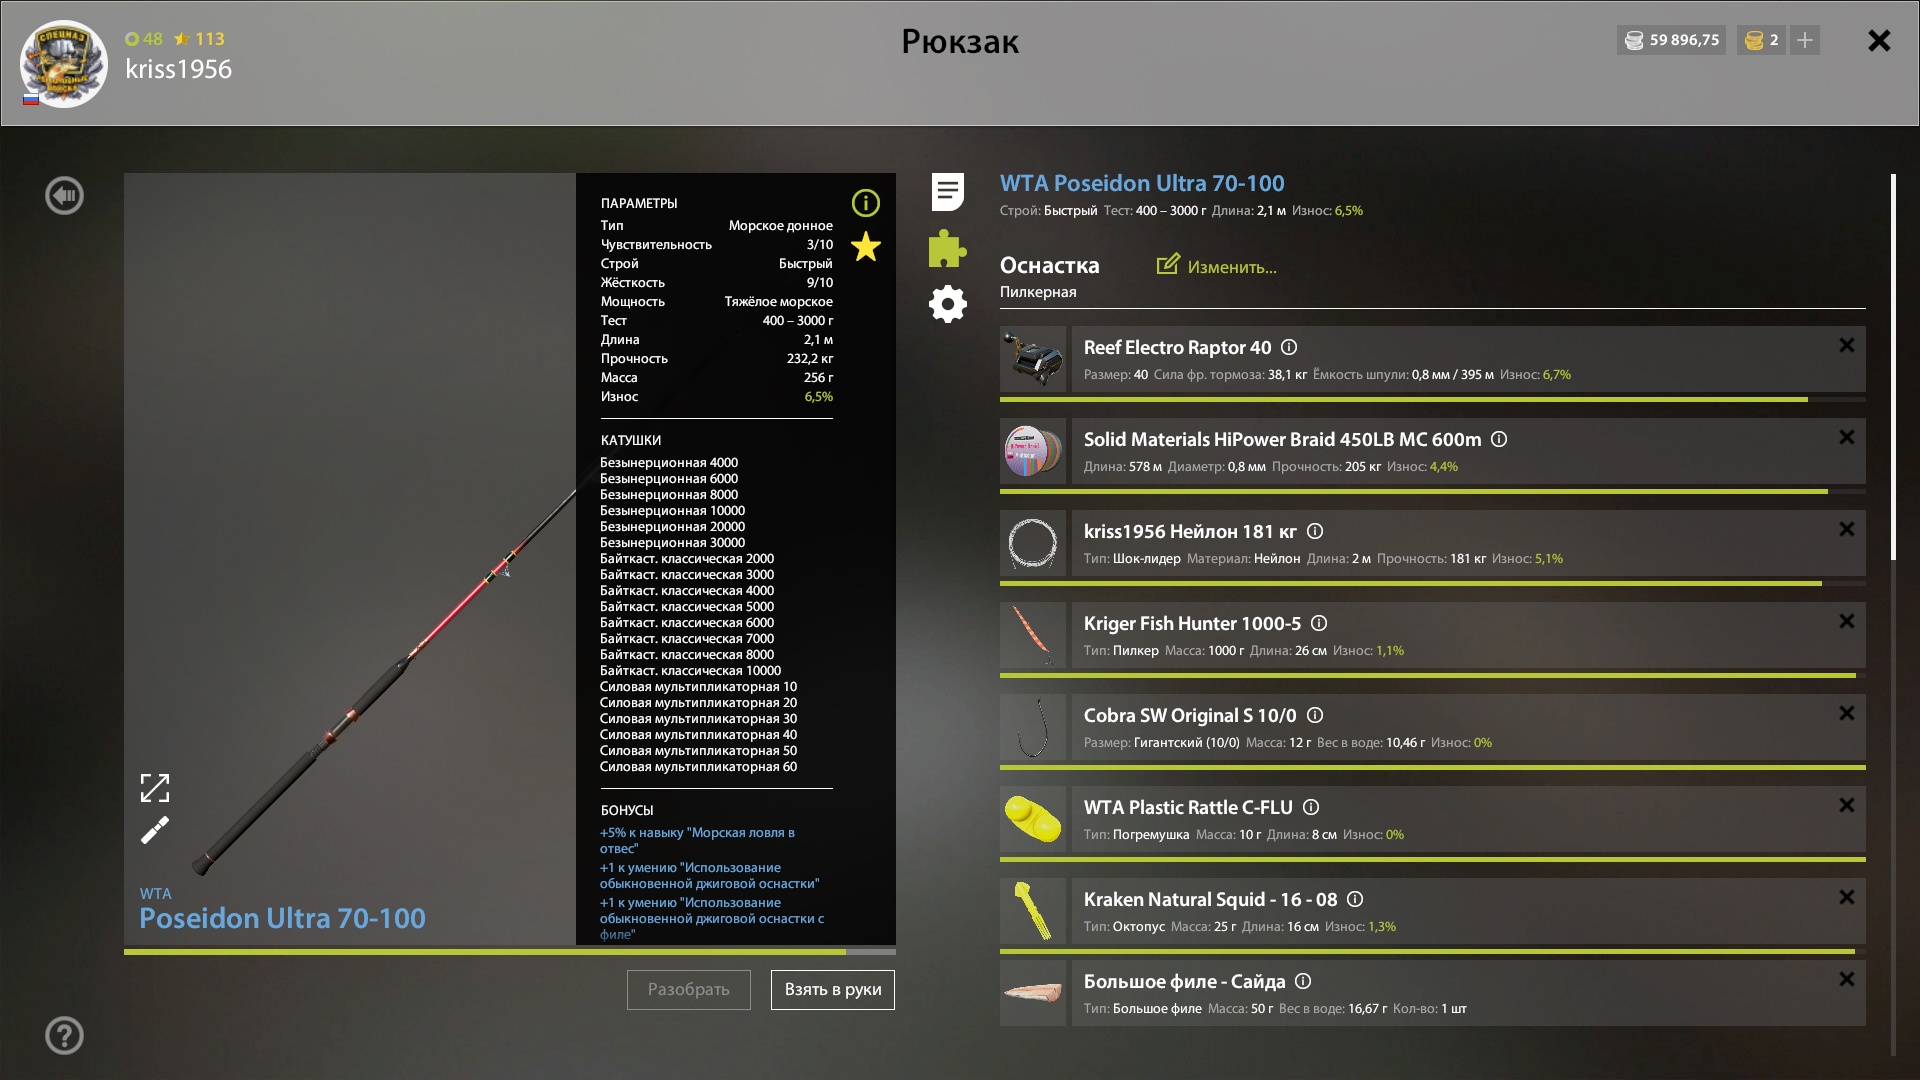This screenshot has width=1920, height=1080.
Task: Click the plus to add gold coins
Action: tap(1805, 40)
